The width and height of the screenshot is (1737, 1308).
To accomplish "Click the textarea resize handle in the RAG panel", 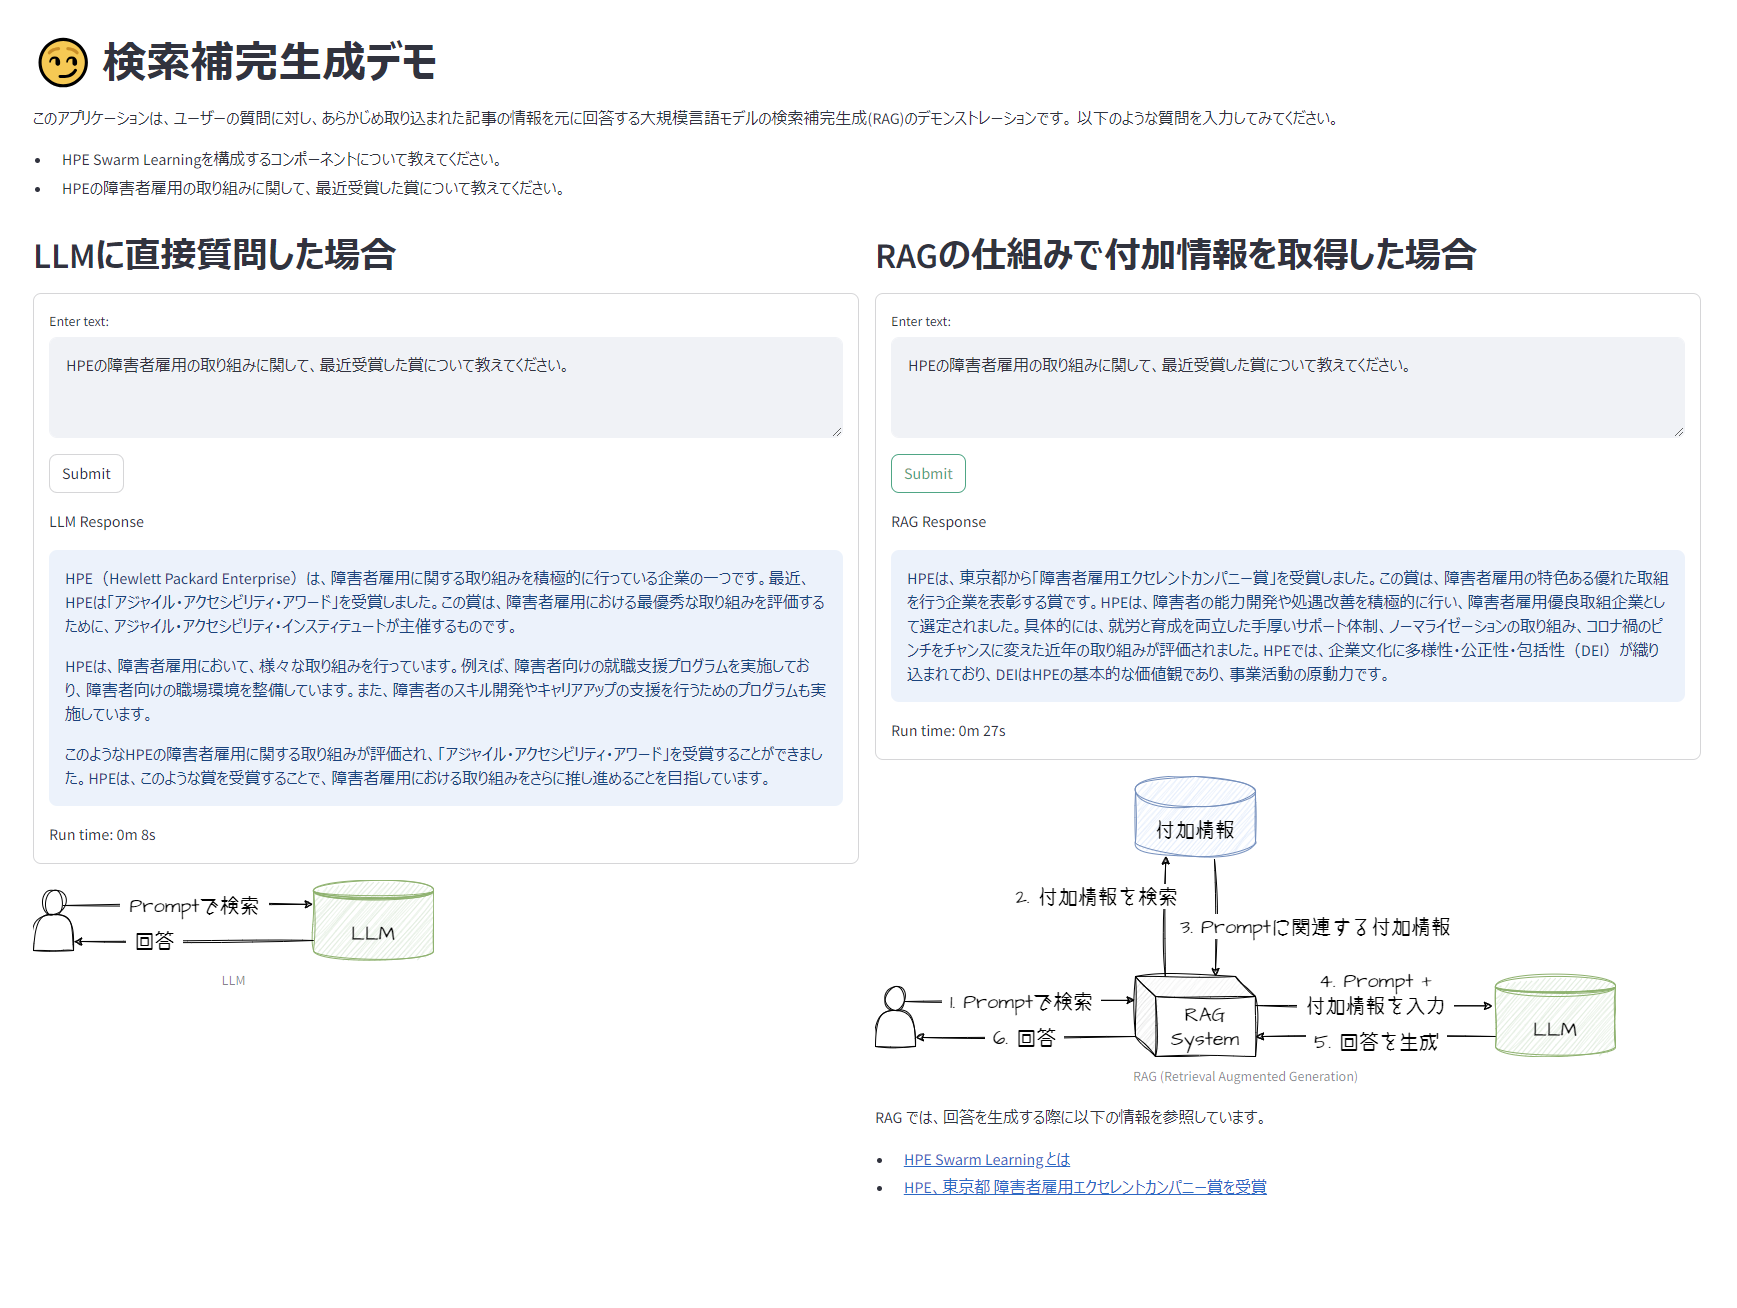I will click(1679, 432).
